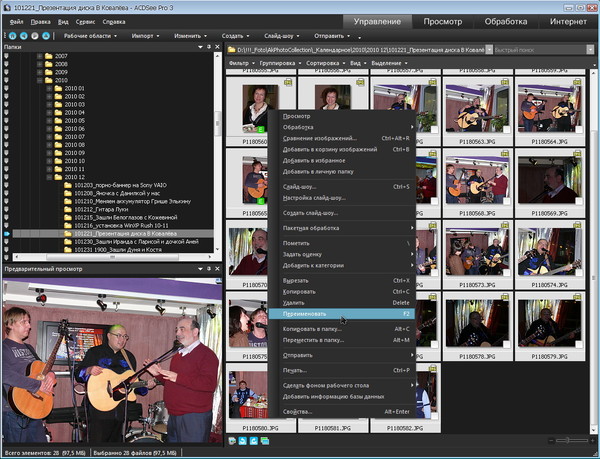Click the ACDSee app icon in title bar

[7, 7]
